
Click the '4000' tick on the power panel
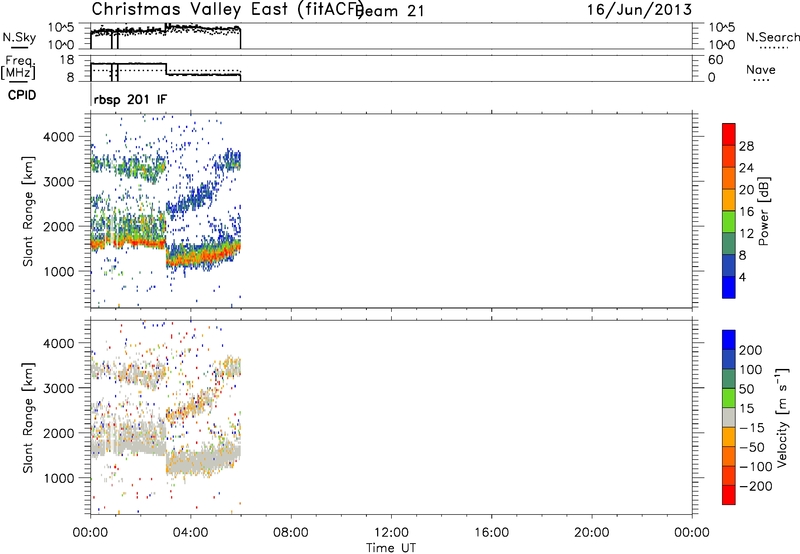pyautogui.click(x=58, y=137)
